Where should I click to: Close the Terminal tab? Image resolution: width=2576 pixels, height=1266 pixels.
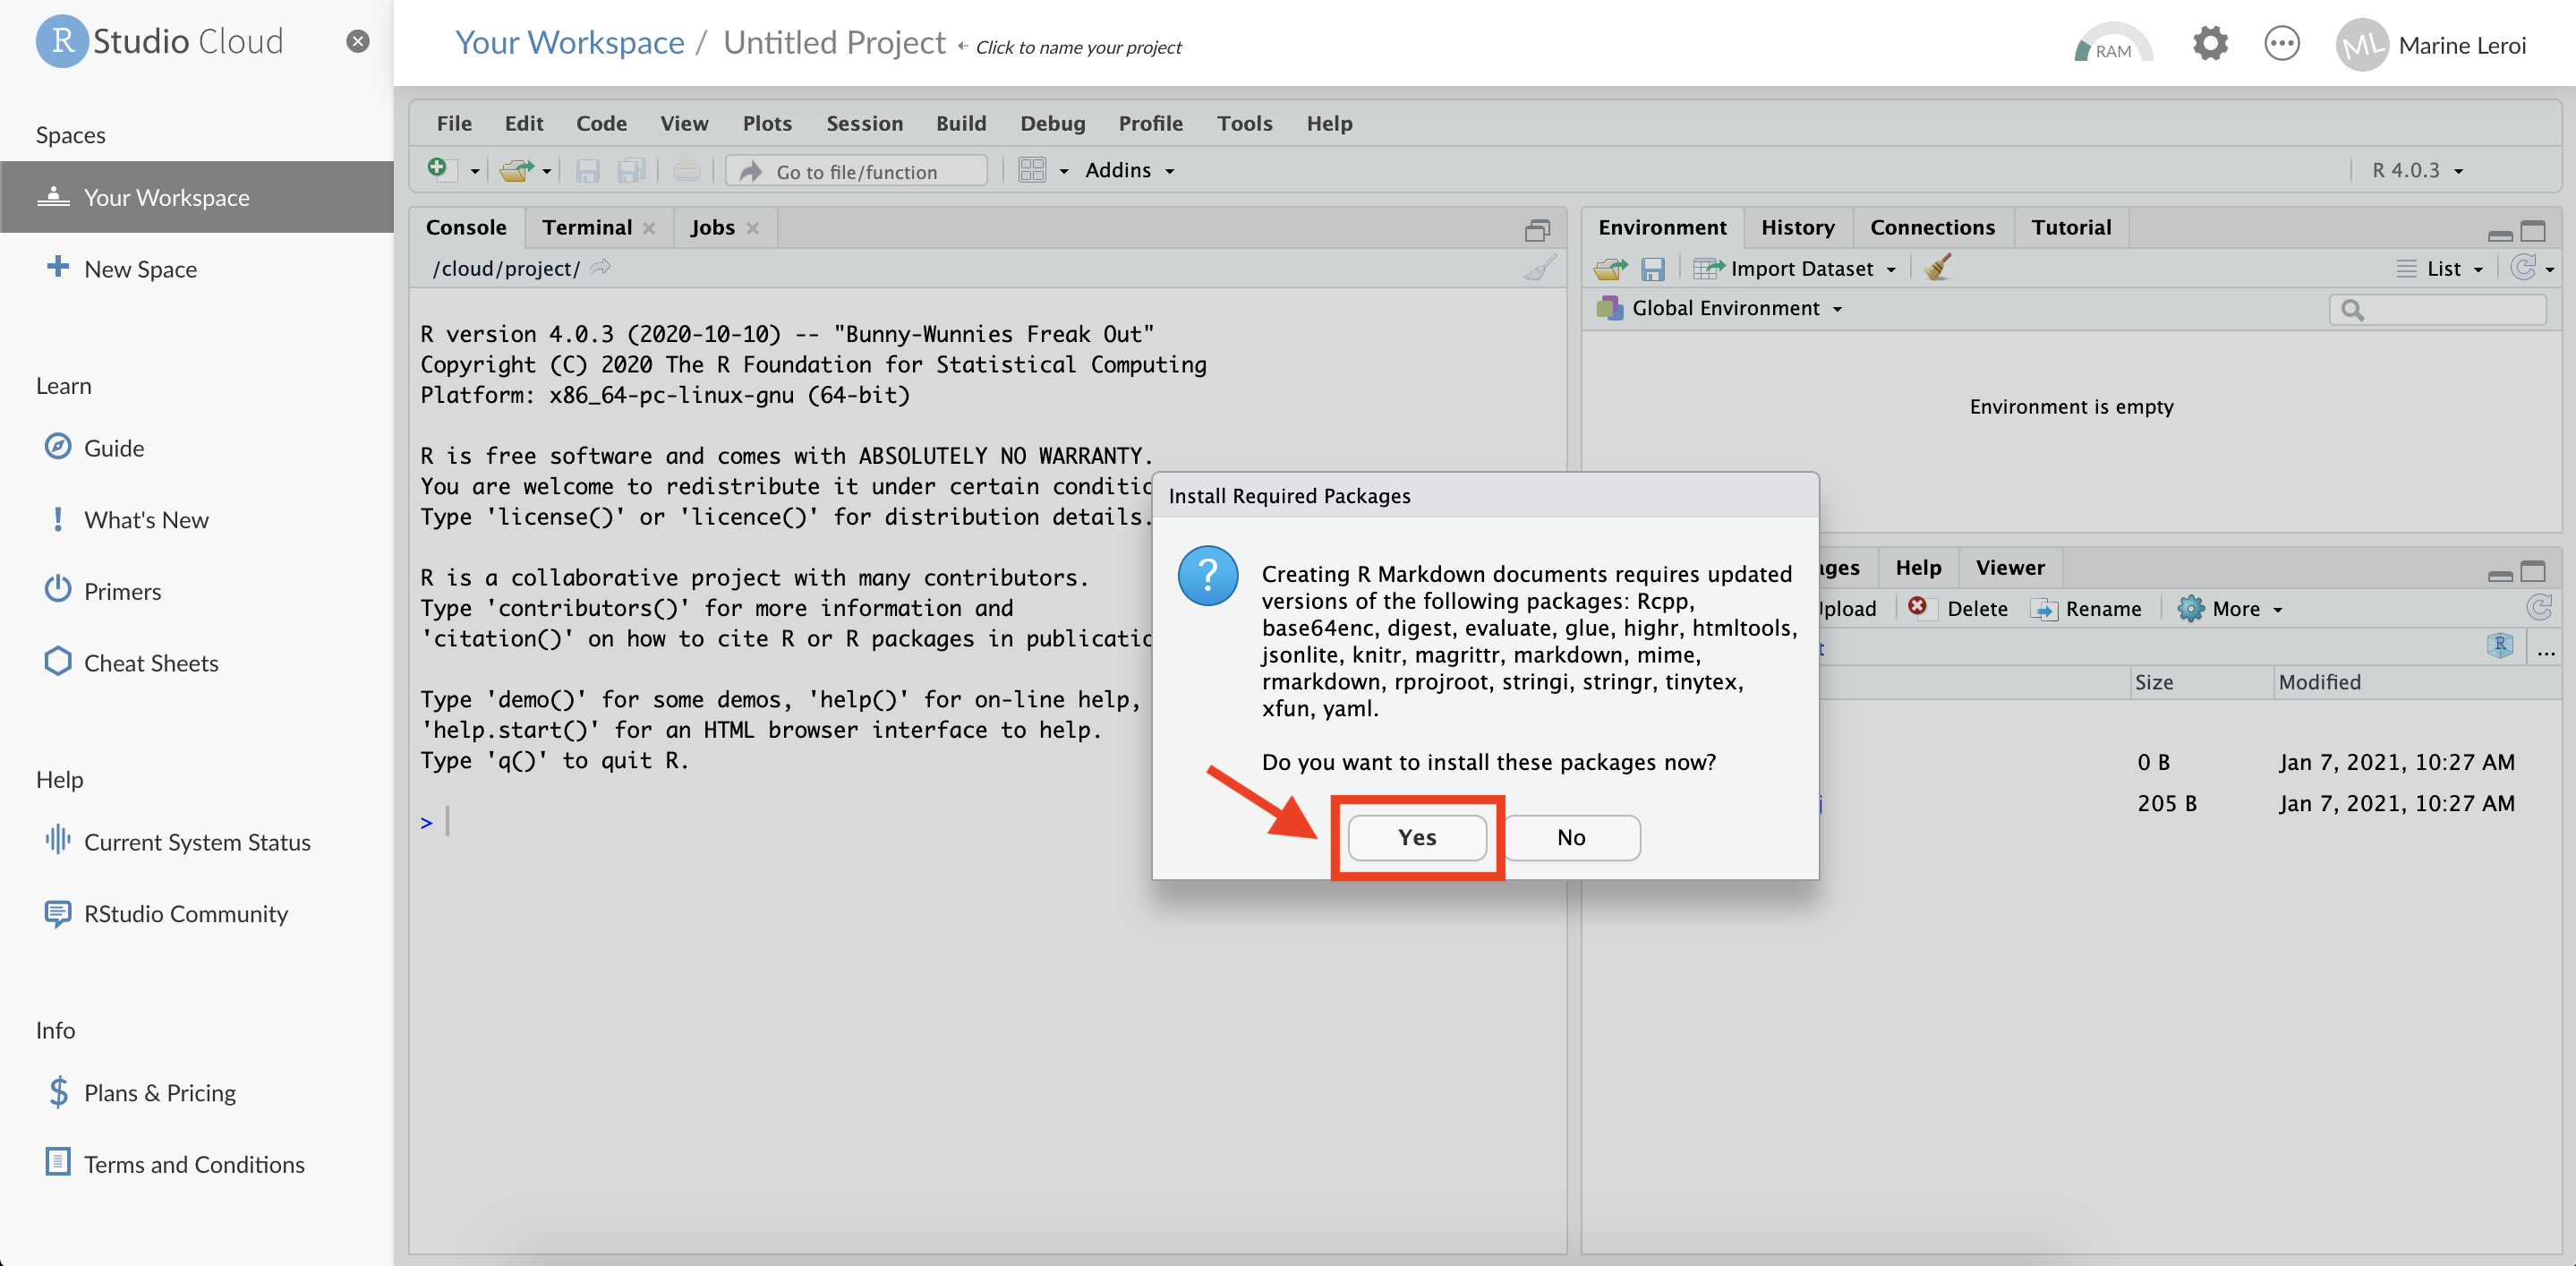pos(649,228)
